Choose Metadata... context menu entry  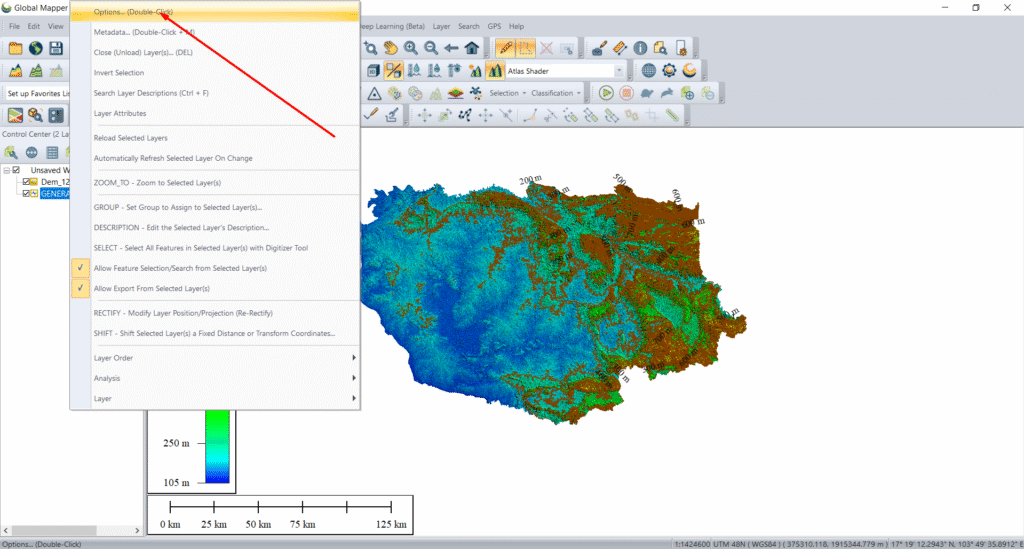click(215, 32)
